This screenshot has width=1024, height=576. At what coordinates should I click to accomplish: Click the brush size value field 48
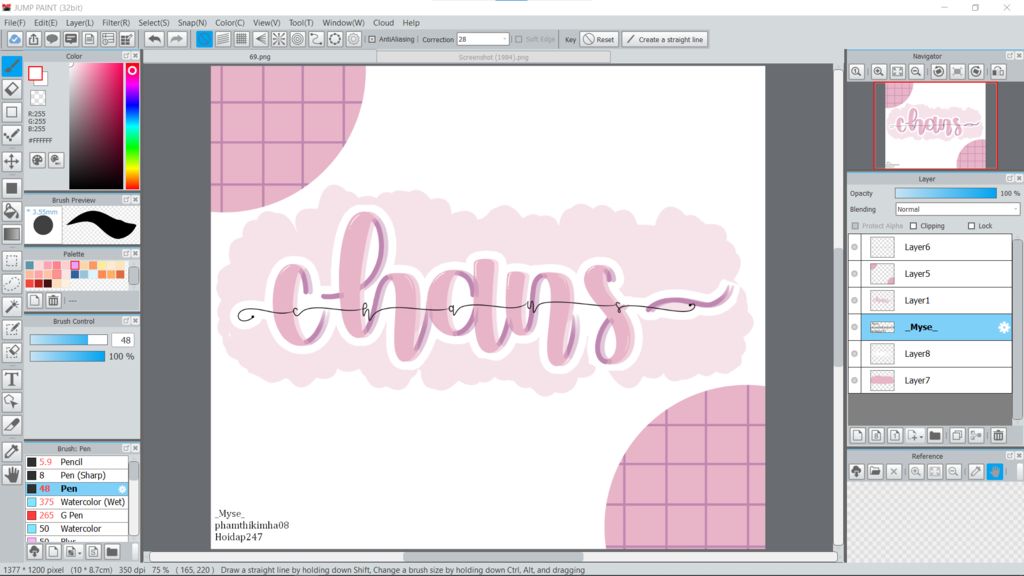click(x=123, y=340)
